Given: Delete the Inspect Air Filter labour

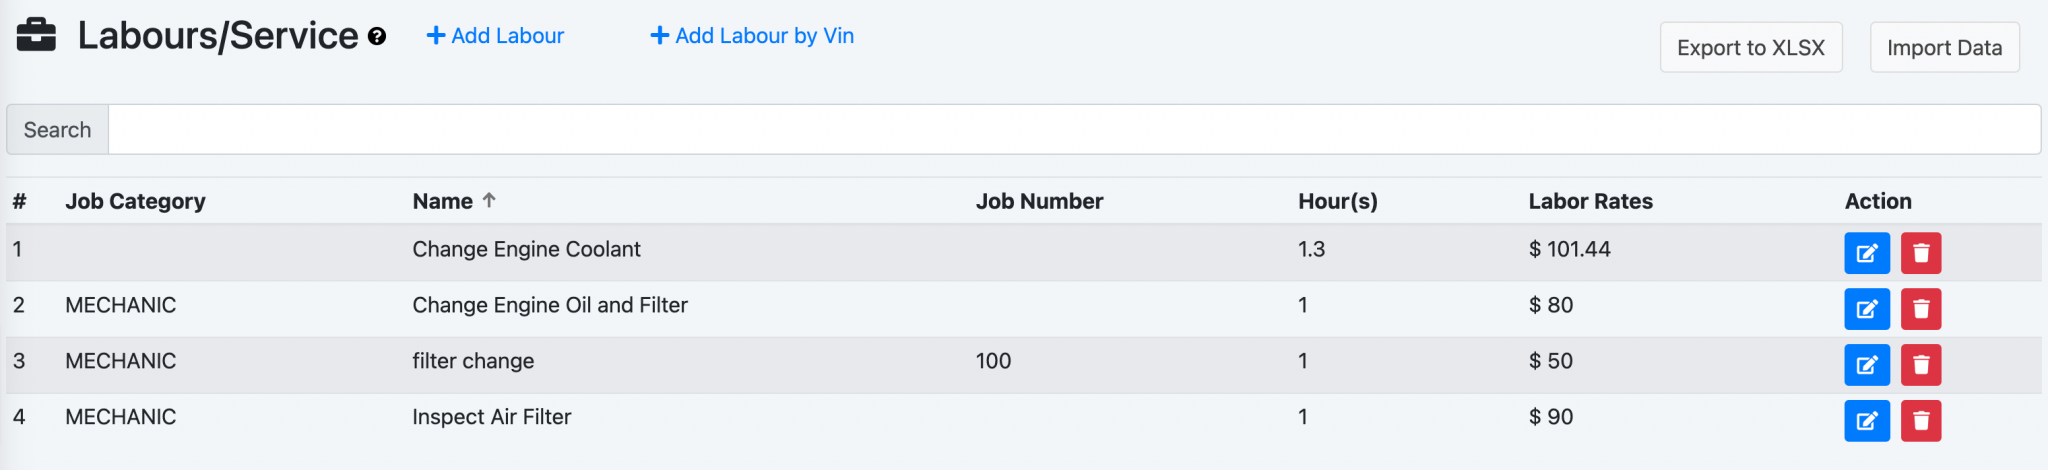Looking at the screenshot, I should coord(1920,421).
